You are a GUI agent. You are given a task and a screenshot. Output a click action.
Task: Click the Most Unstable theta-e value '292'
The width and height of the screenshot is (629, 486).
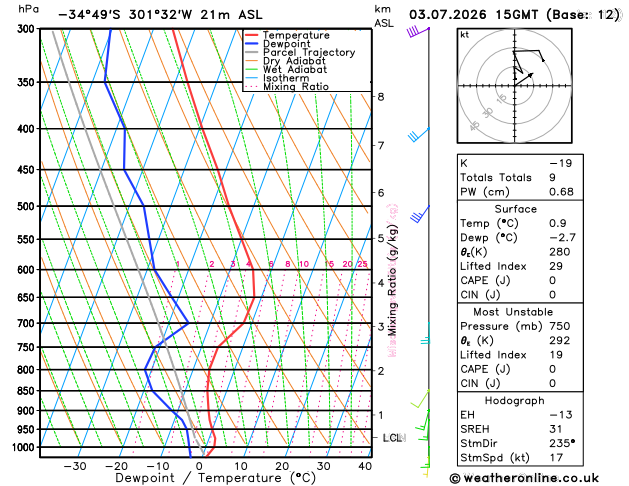tap(560, 341)
